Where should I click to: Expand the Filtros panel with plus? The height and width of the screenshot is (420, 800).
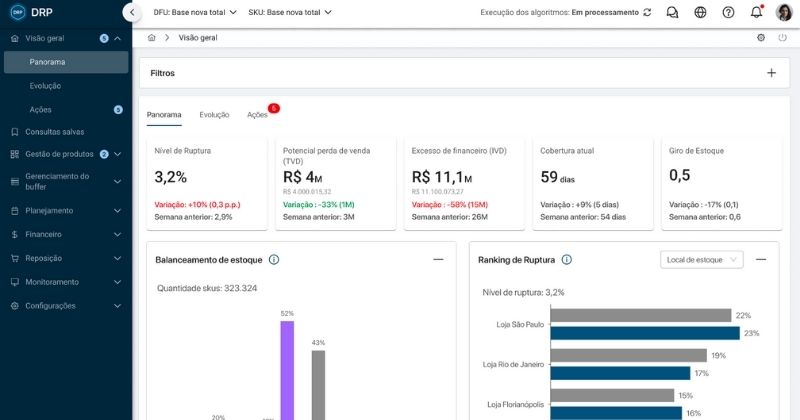click(x=771, y=73)
